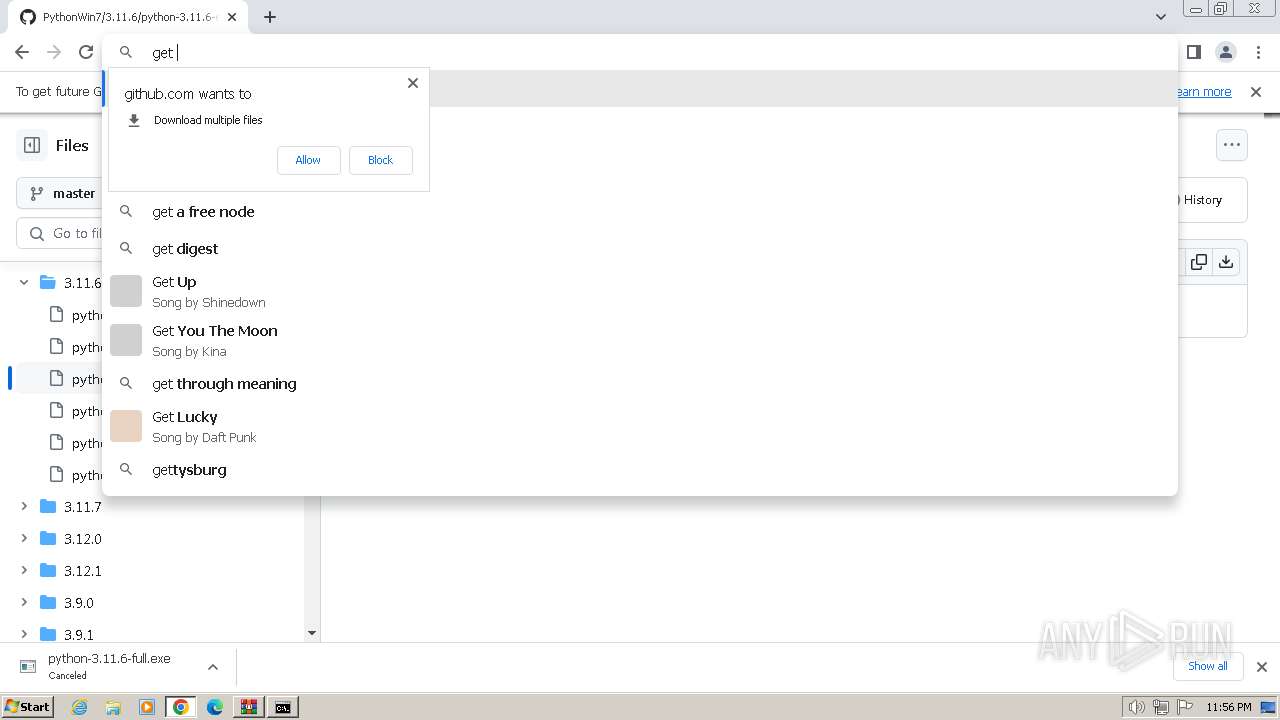Open the three-dots more options button
Screen dimensions: 1280x720
1232,145
